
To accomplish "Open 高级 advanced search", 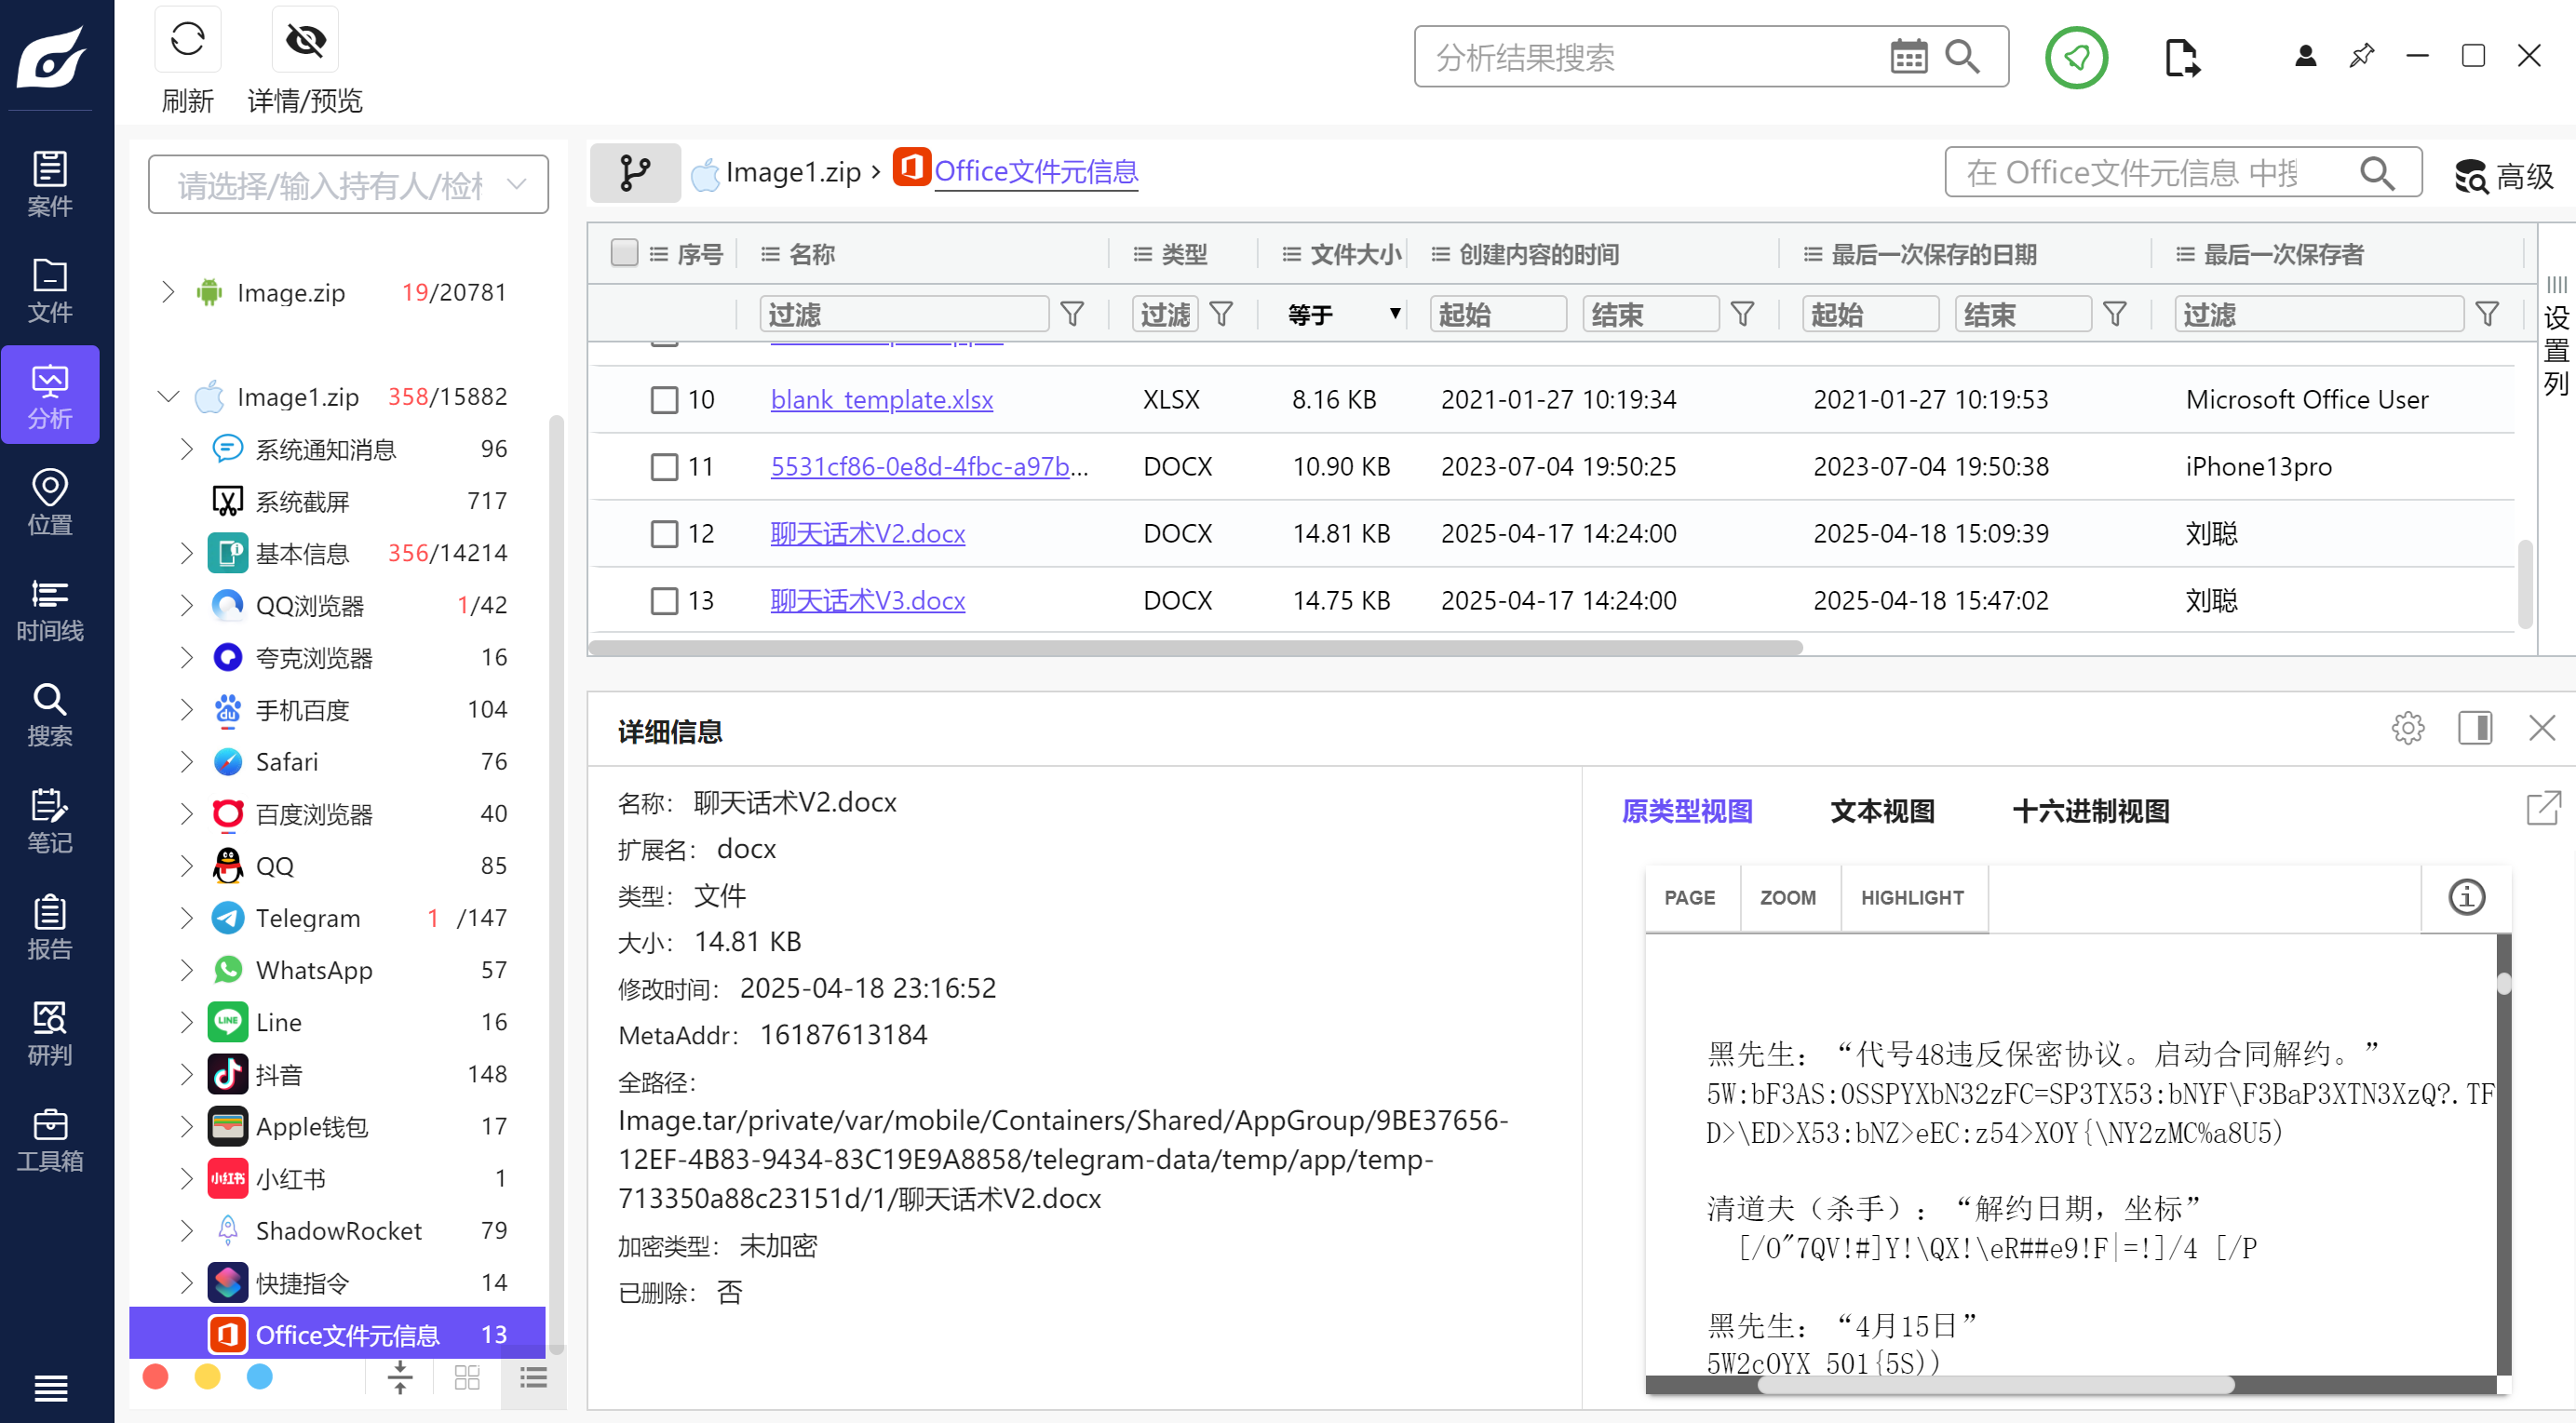I will point(2504,175).
